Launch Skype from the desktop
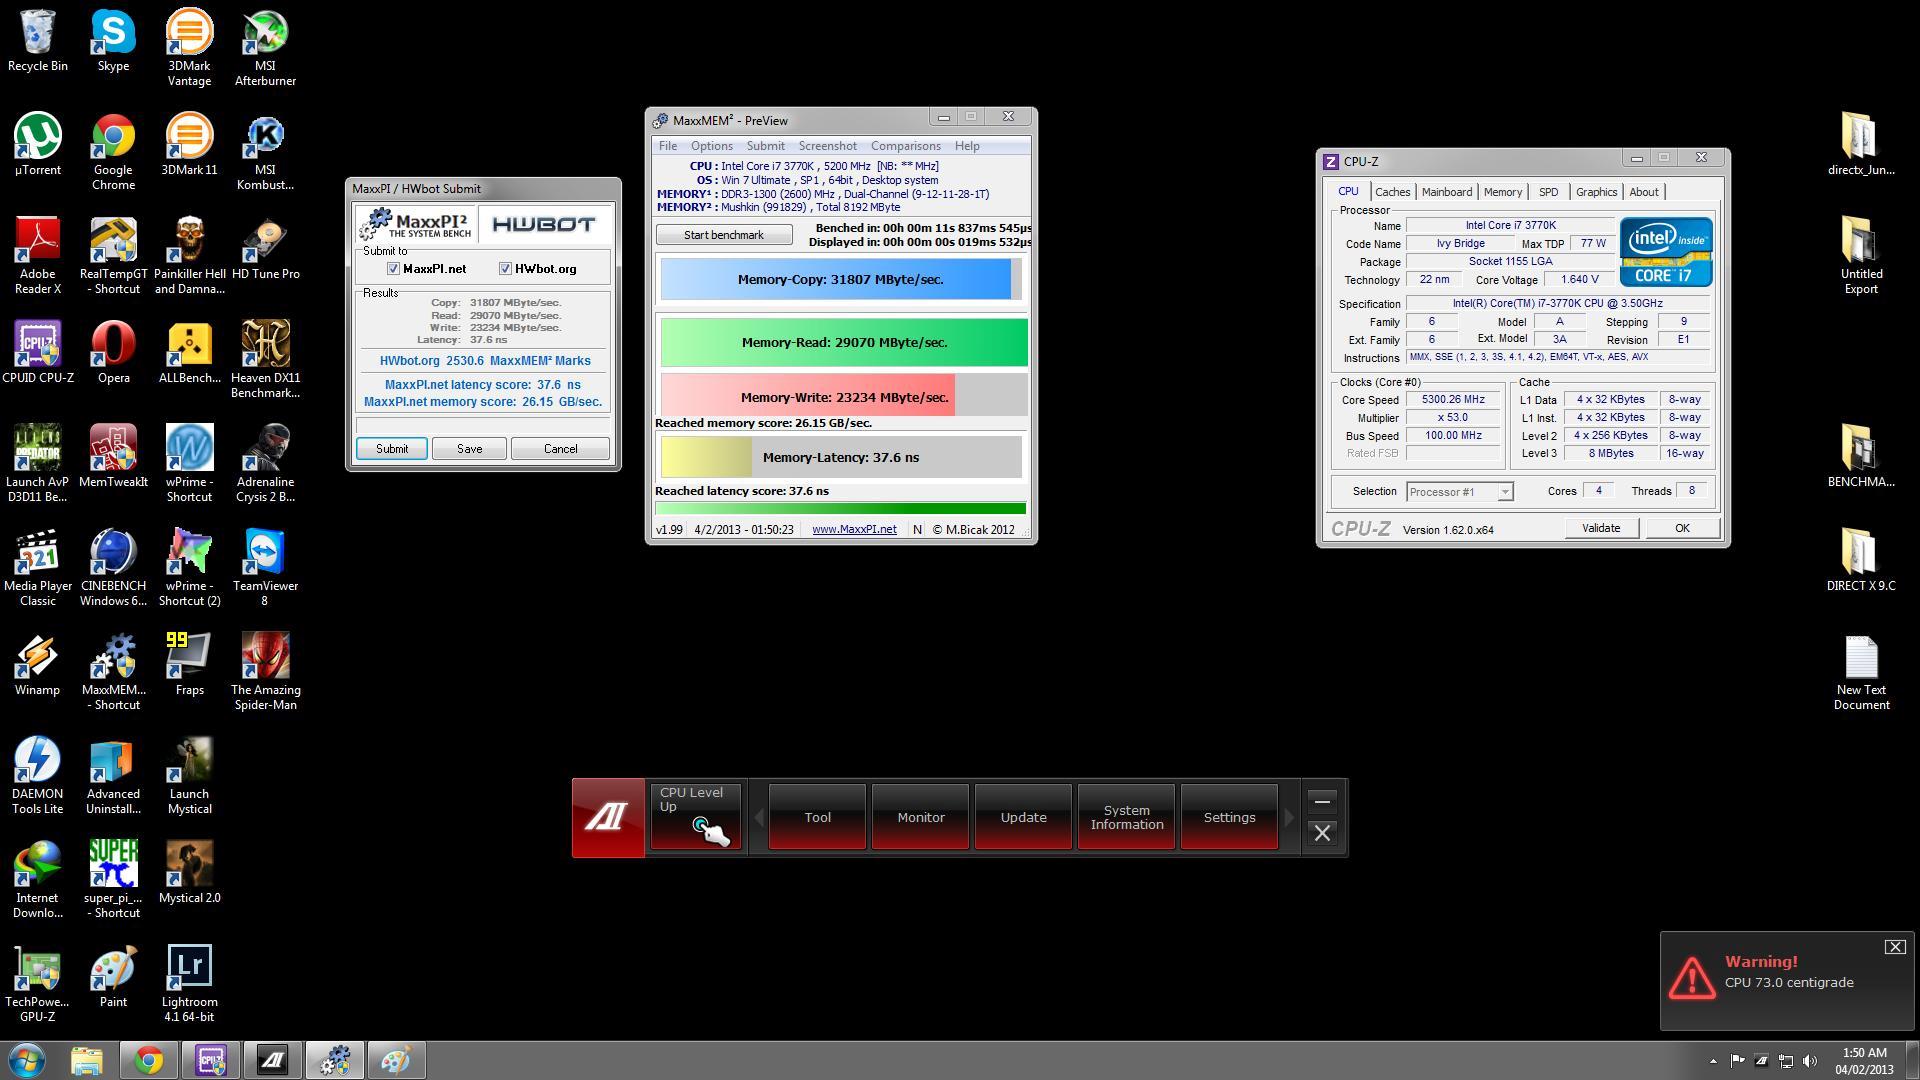The image size is (1920, 1080). coord(113,41)
